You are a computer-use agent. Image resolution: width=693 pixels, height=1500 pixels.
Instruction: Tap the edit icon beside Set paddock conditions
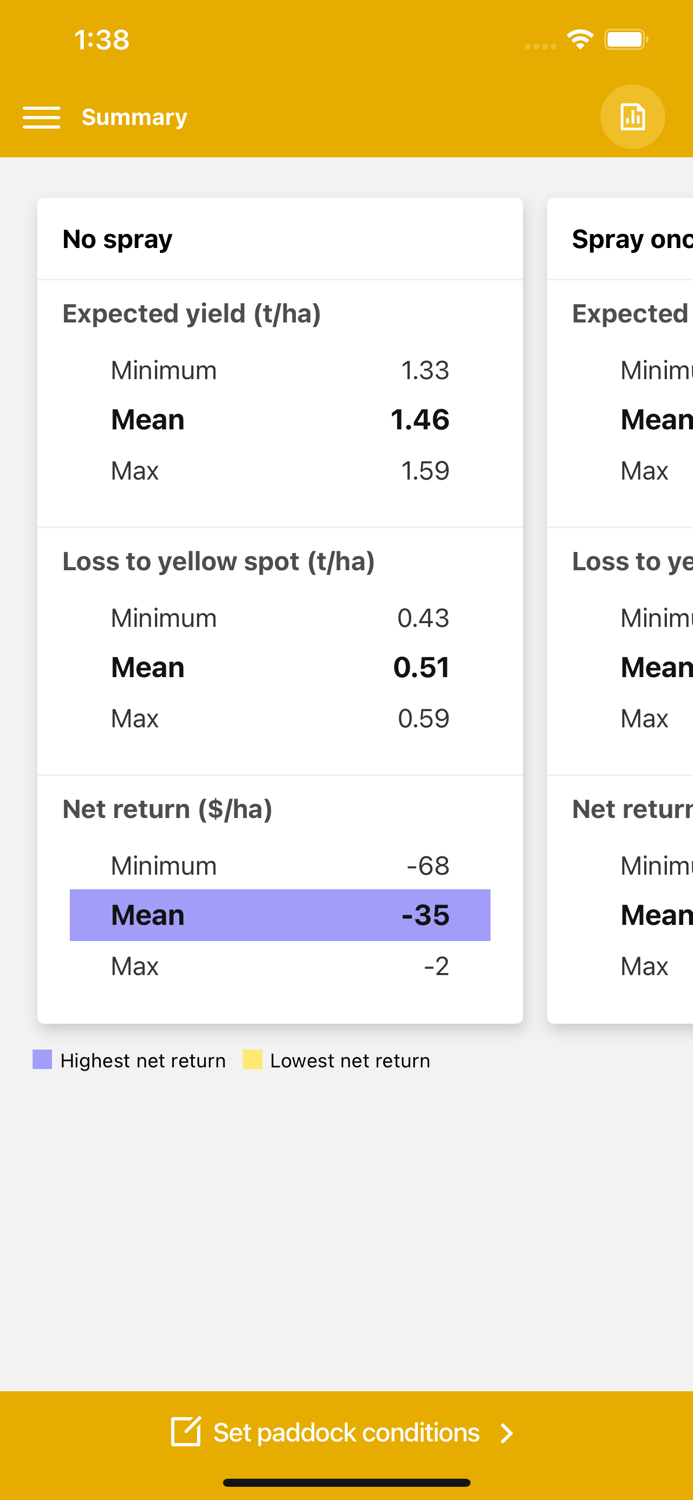click(186, 1432)
